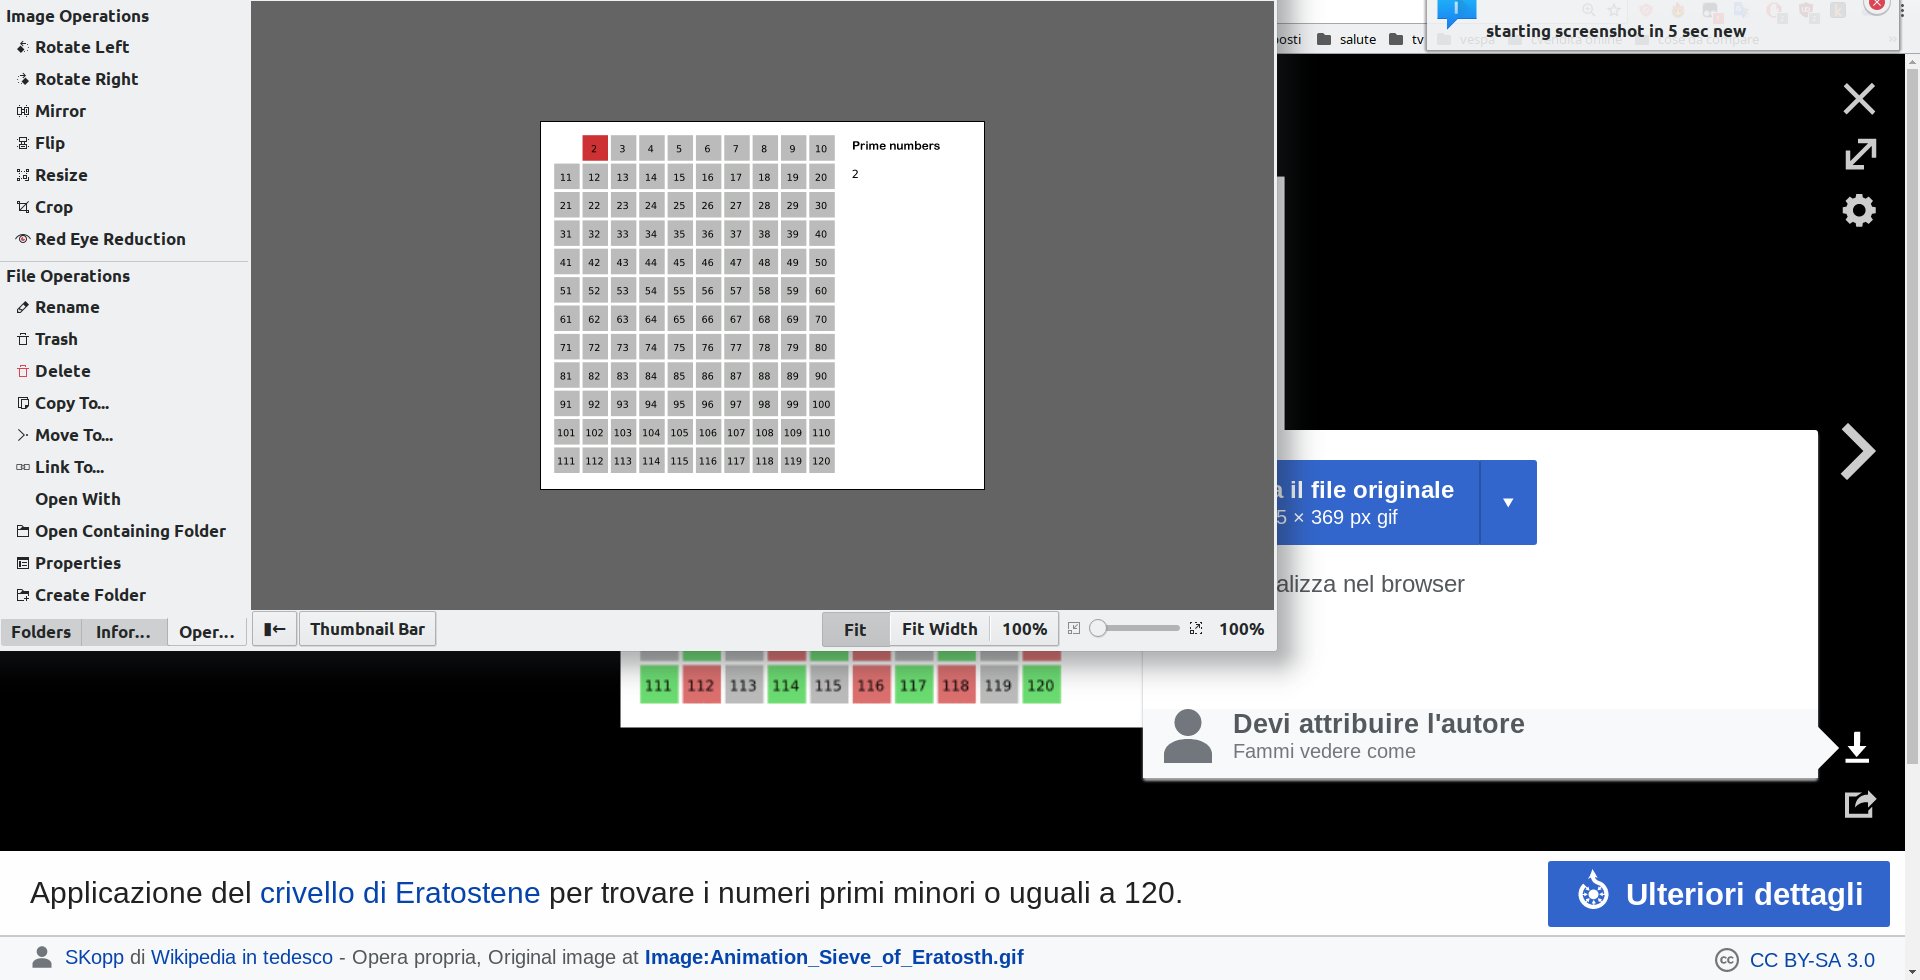Screen dimensions: 1920x980
Task: Open download size dropdown arrow
Action: (1508, 502)
